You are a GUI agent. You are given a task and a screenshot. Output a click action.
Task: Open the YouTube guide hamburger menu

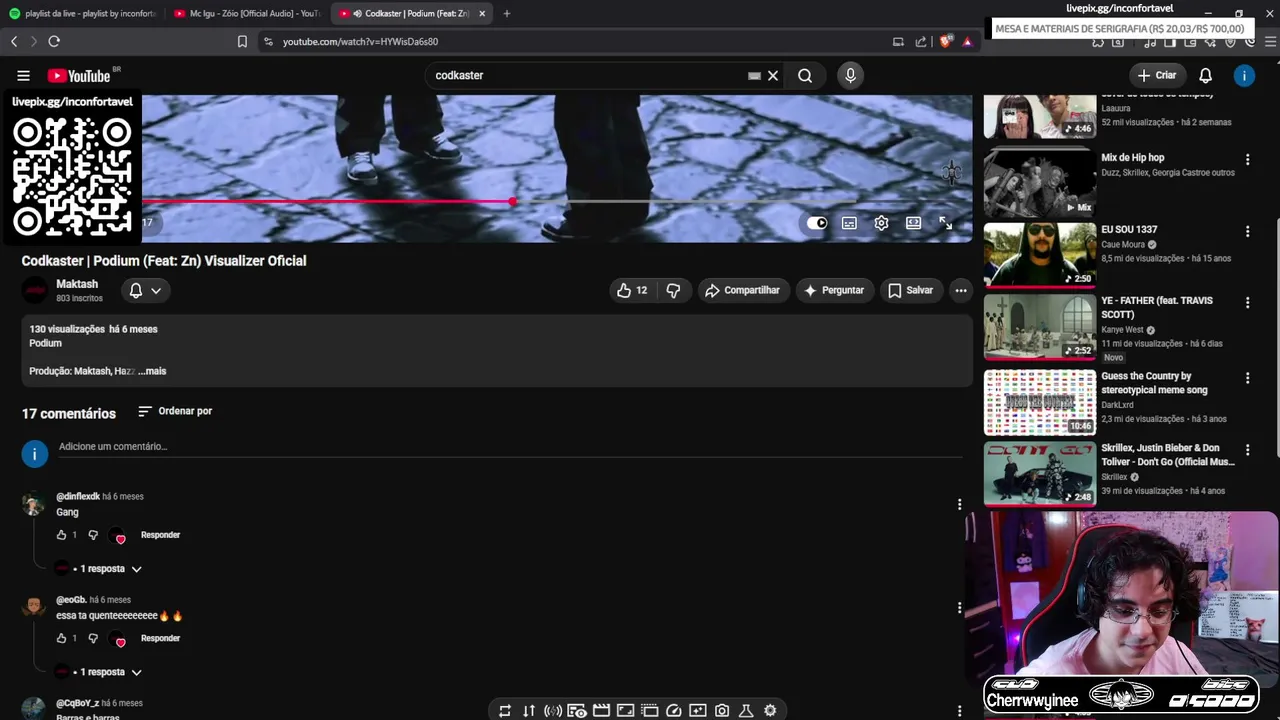(x=23, y=76)
